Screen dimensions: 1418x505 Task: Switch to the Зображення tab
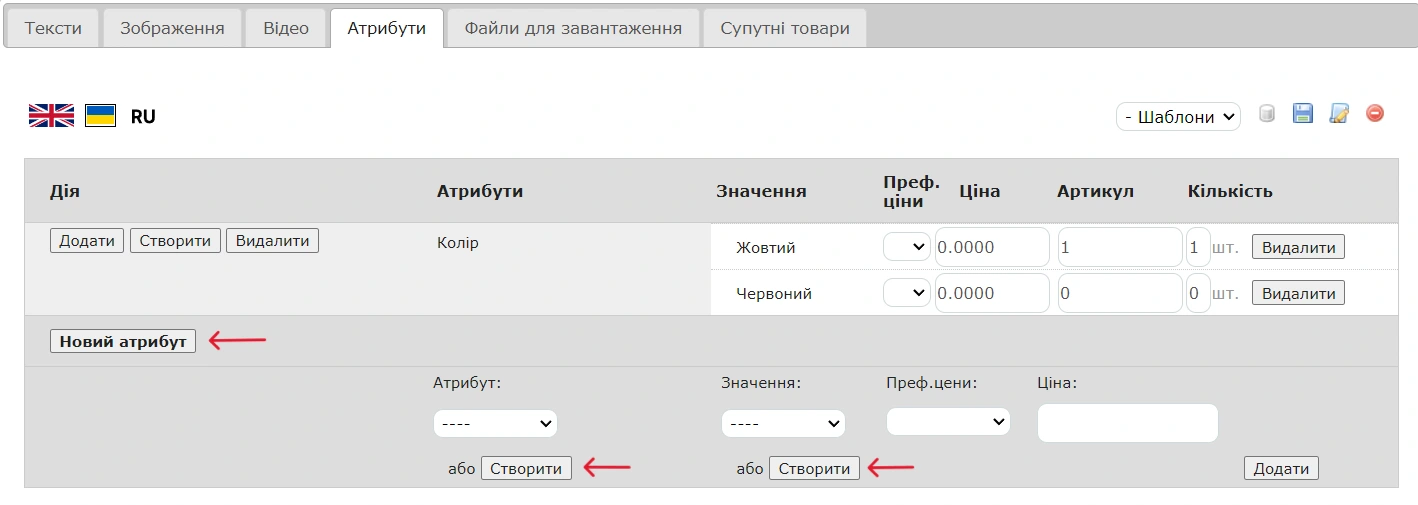tap(172, 28)
